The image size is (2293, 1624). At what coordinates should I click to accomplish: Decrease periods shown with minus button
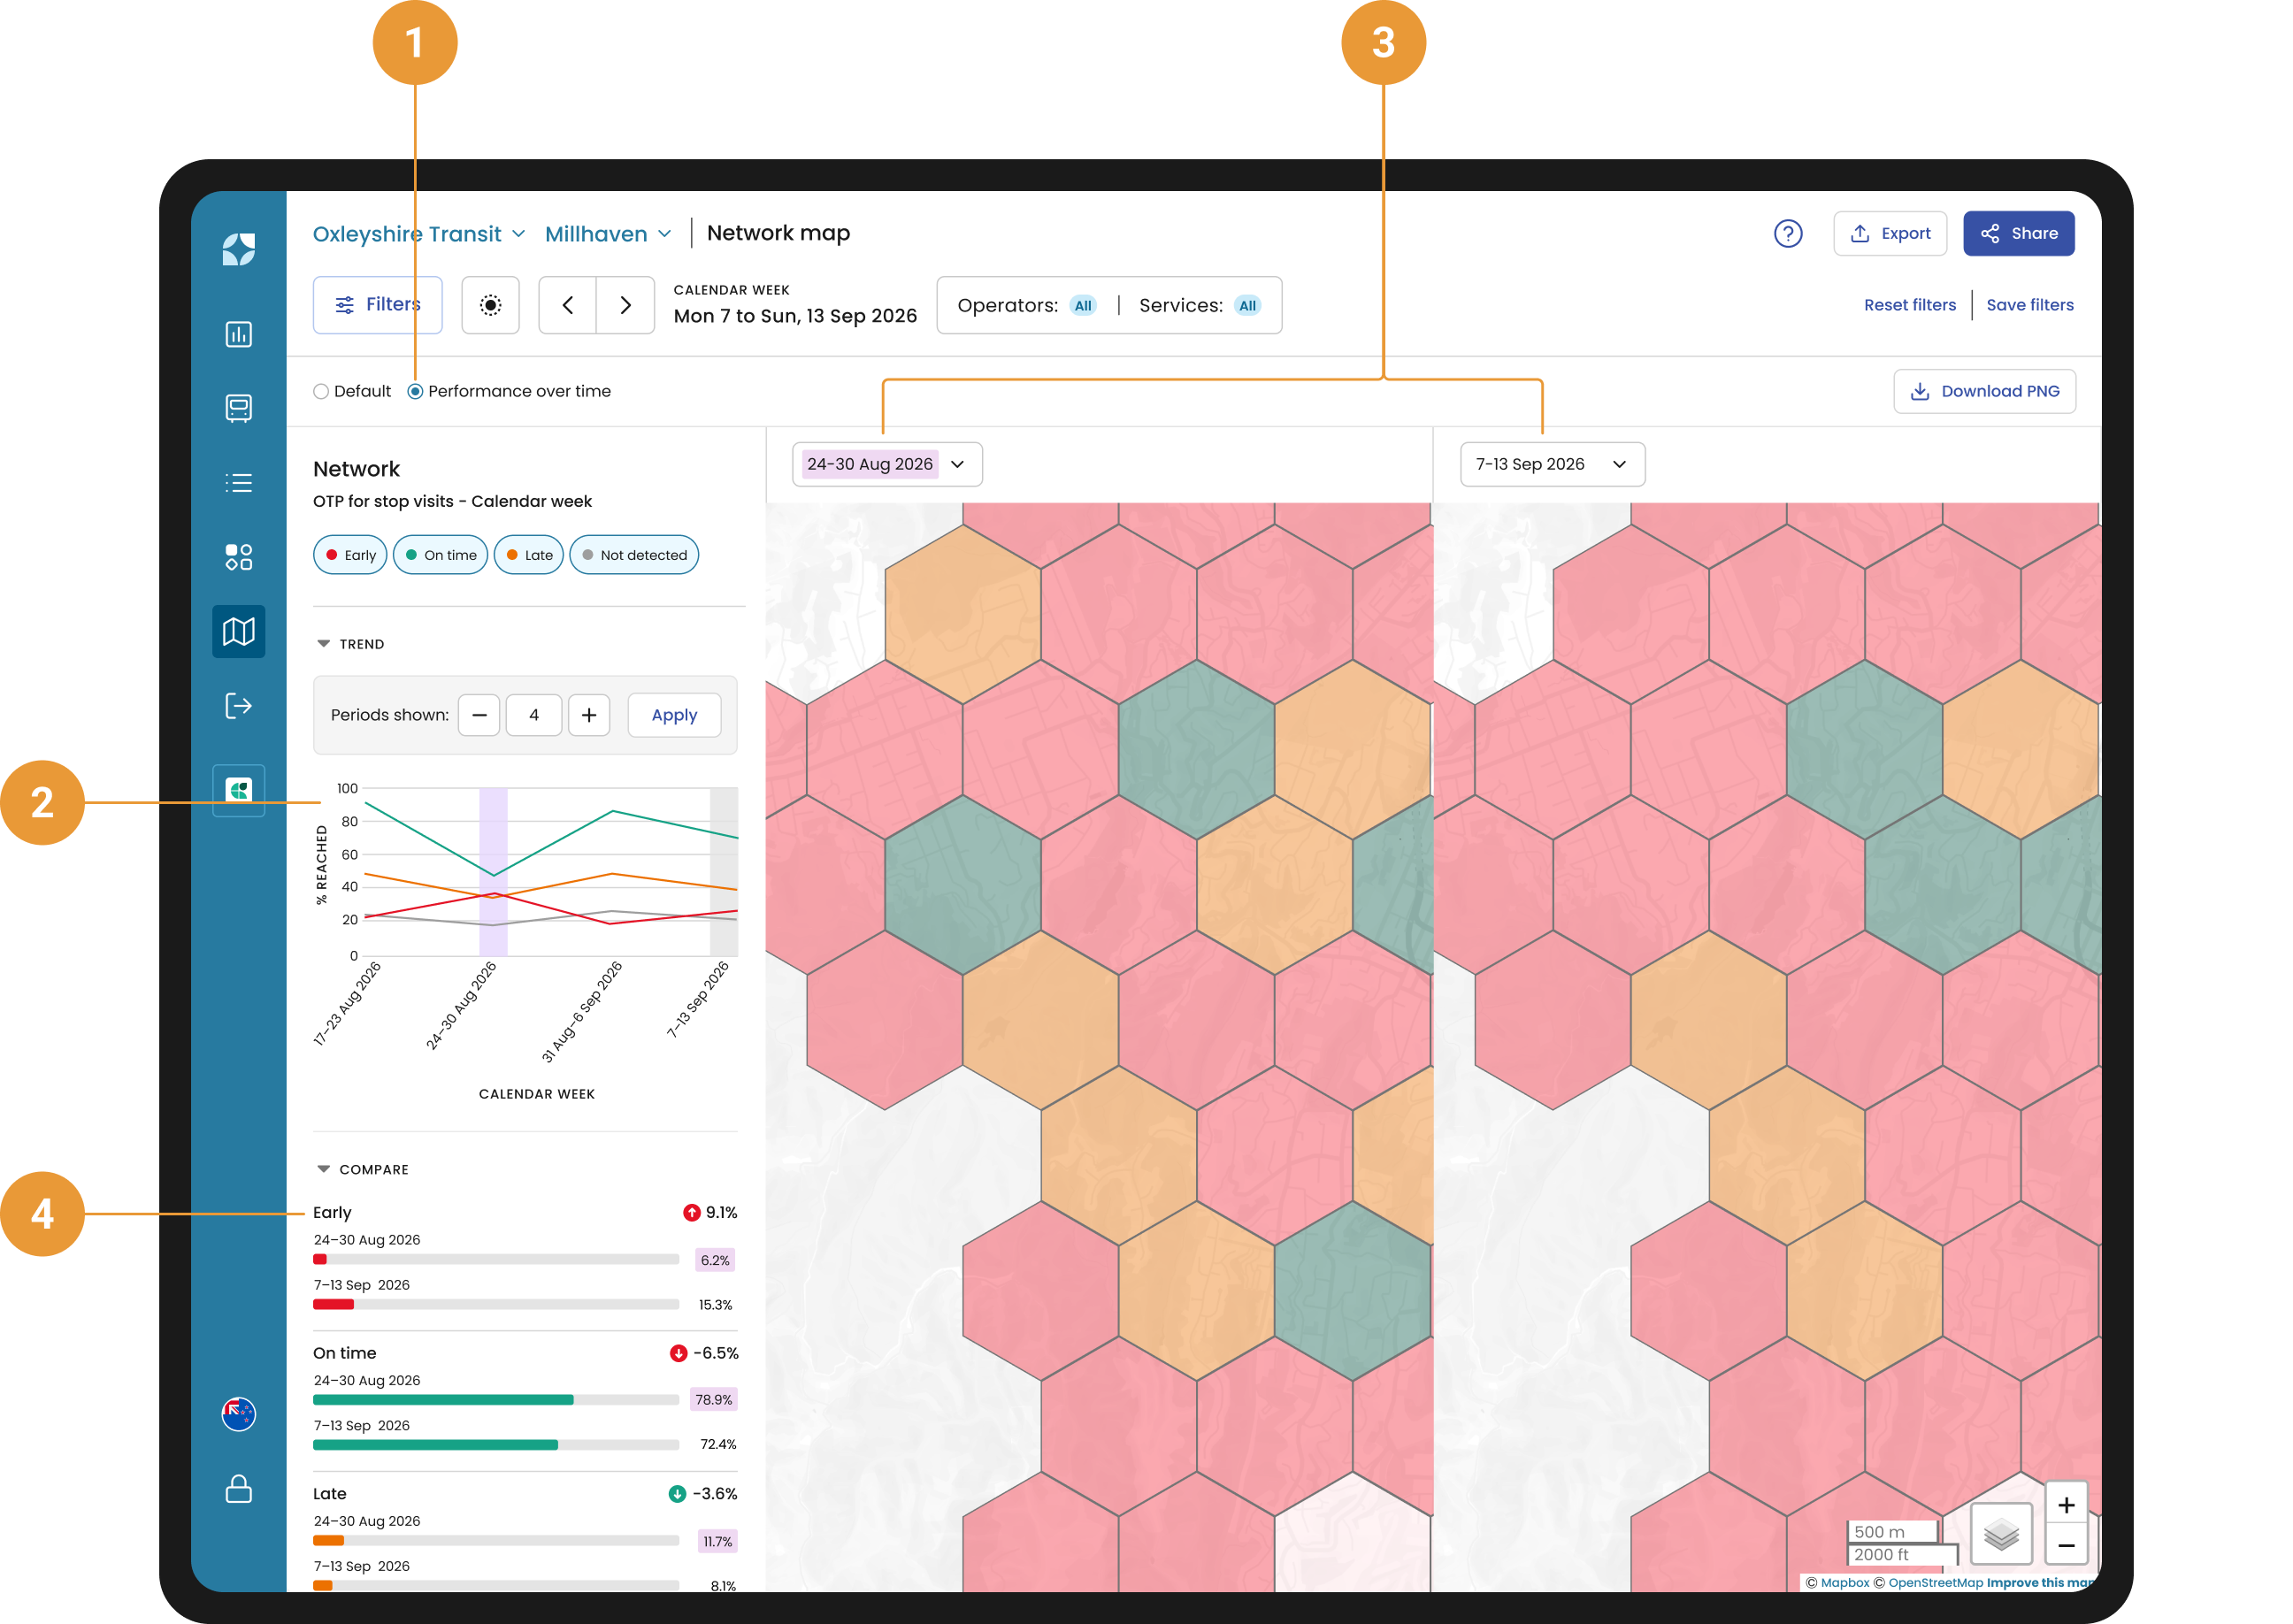(479, 715)
